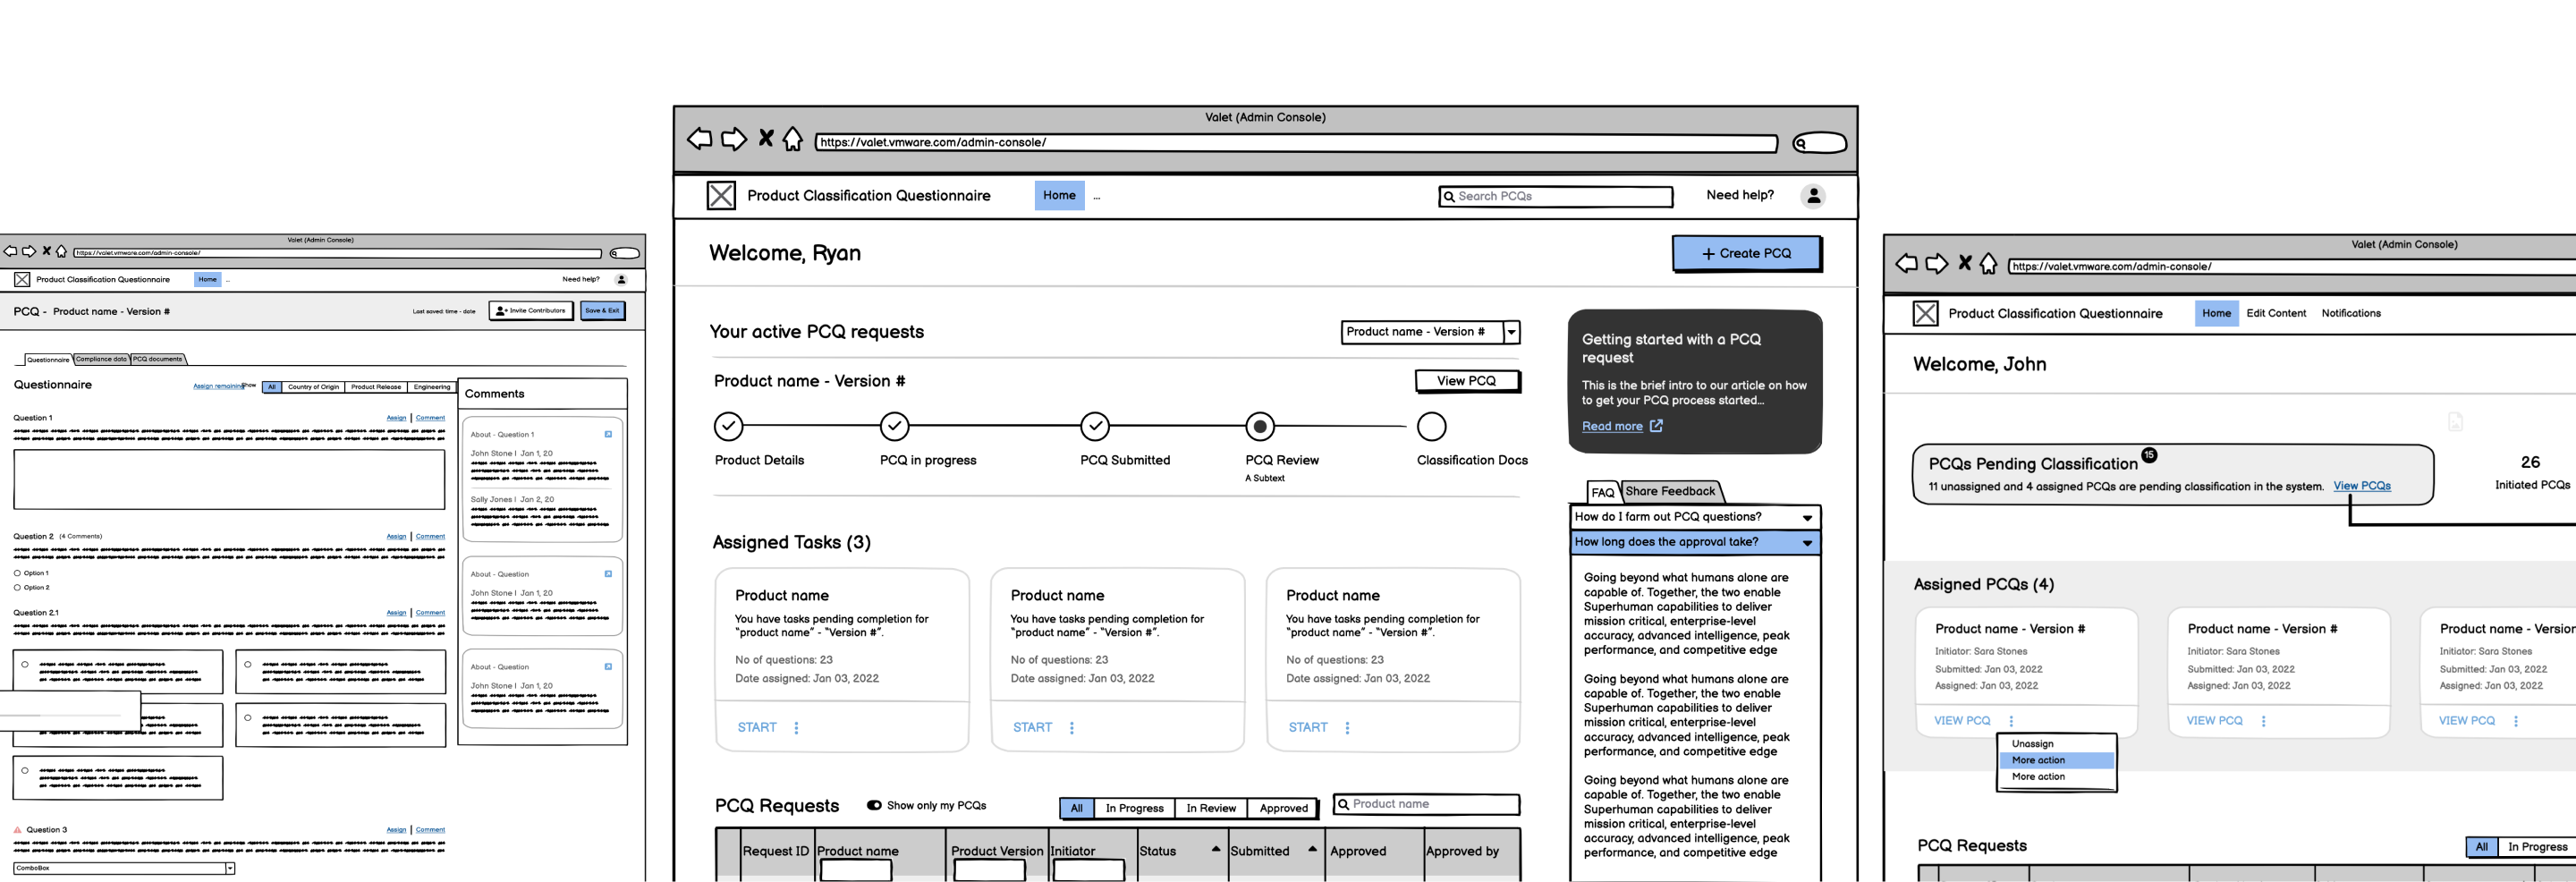Follow the View PCQs link
This screenshot has width=2576, height=882.
pos(2361,486)
